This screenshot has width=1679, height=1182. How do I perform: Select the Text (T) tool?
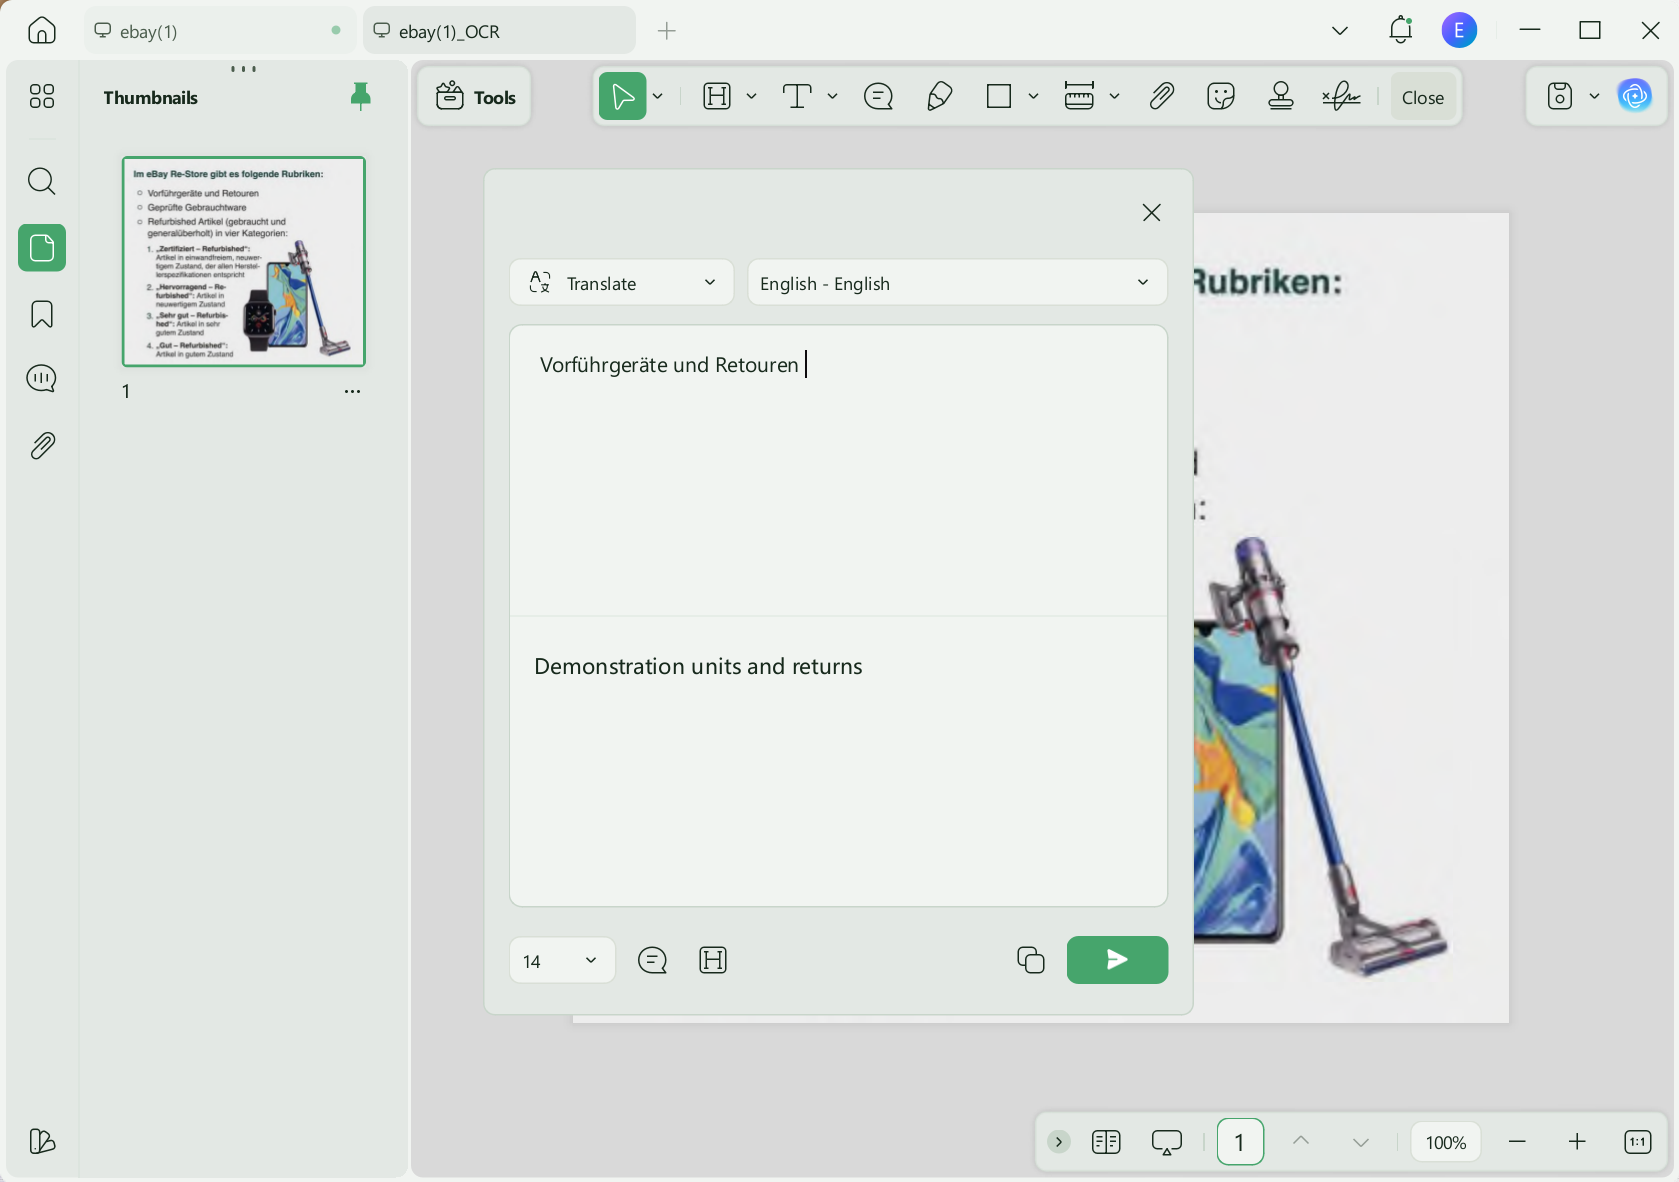[x=797, y=96]
